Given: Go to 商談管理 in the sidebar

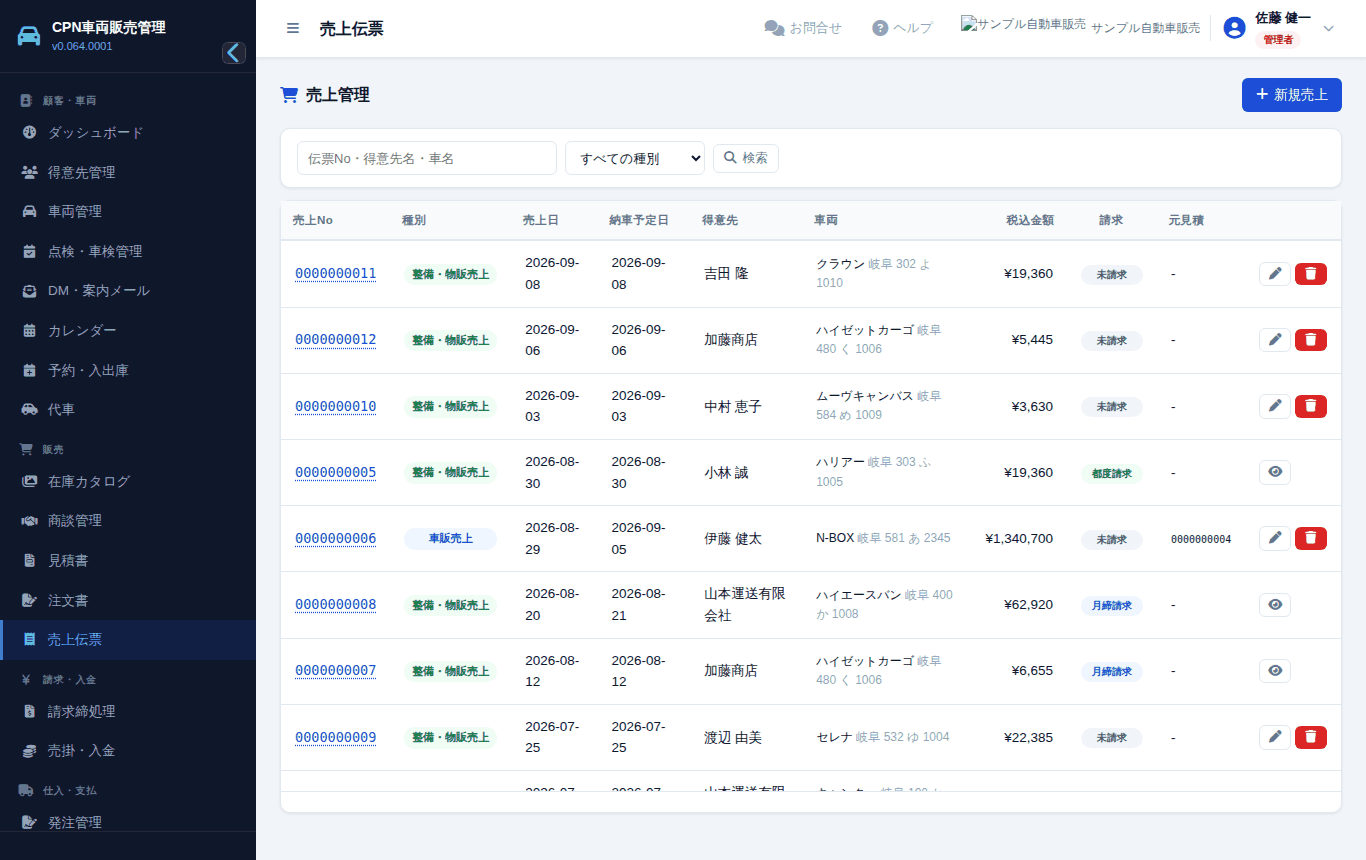Looking at the screenshot, I should coord(128,521).
